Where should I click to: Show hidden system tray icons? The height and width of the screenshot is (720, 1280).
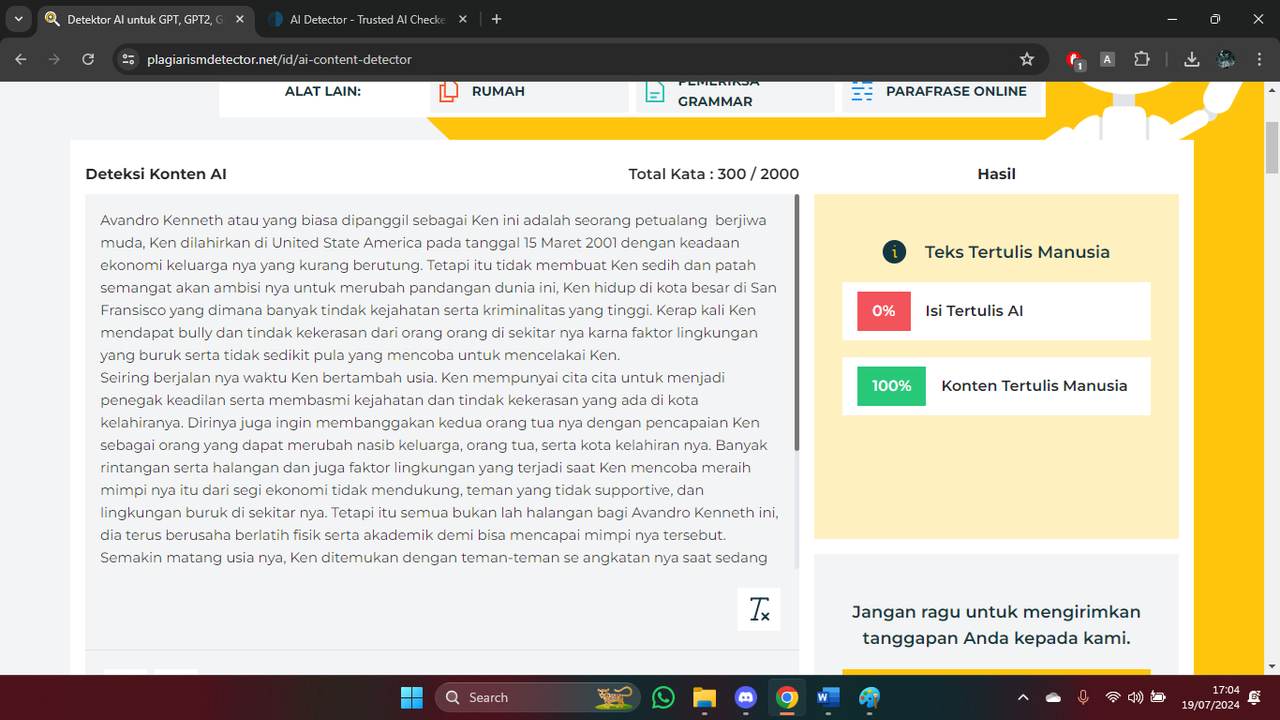point(1022,697)
